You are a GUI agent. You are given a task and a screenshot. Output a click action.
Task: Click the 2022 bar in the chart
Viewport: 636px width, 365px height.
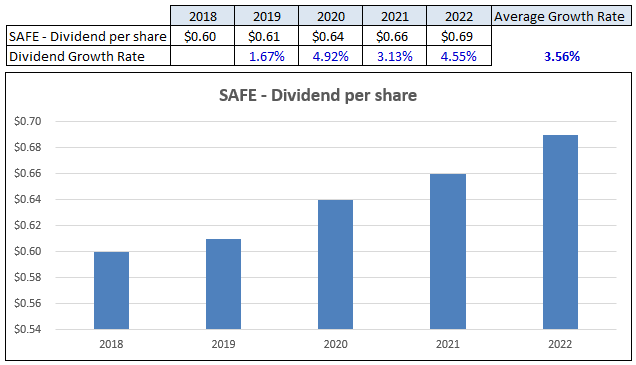561,232
